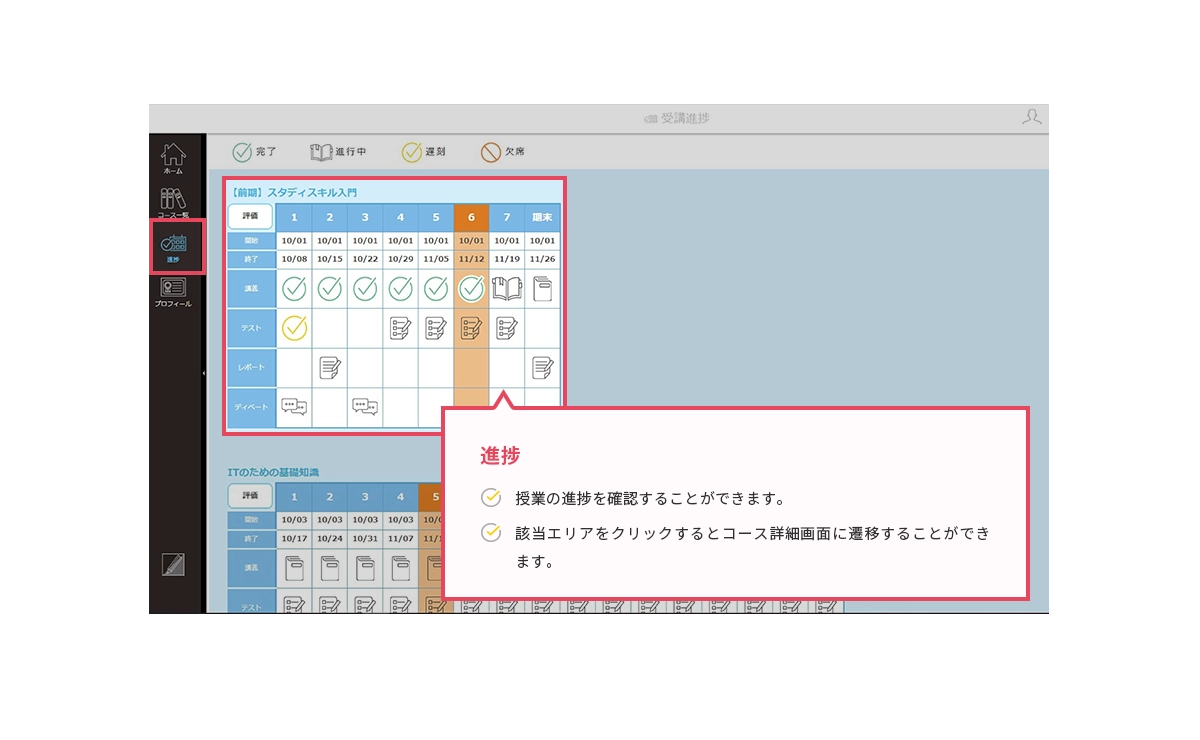Click the notepad pencil icon in sidebar
This screenshot has height=740, width=1200.
(173, 564)
